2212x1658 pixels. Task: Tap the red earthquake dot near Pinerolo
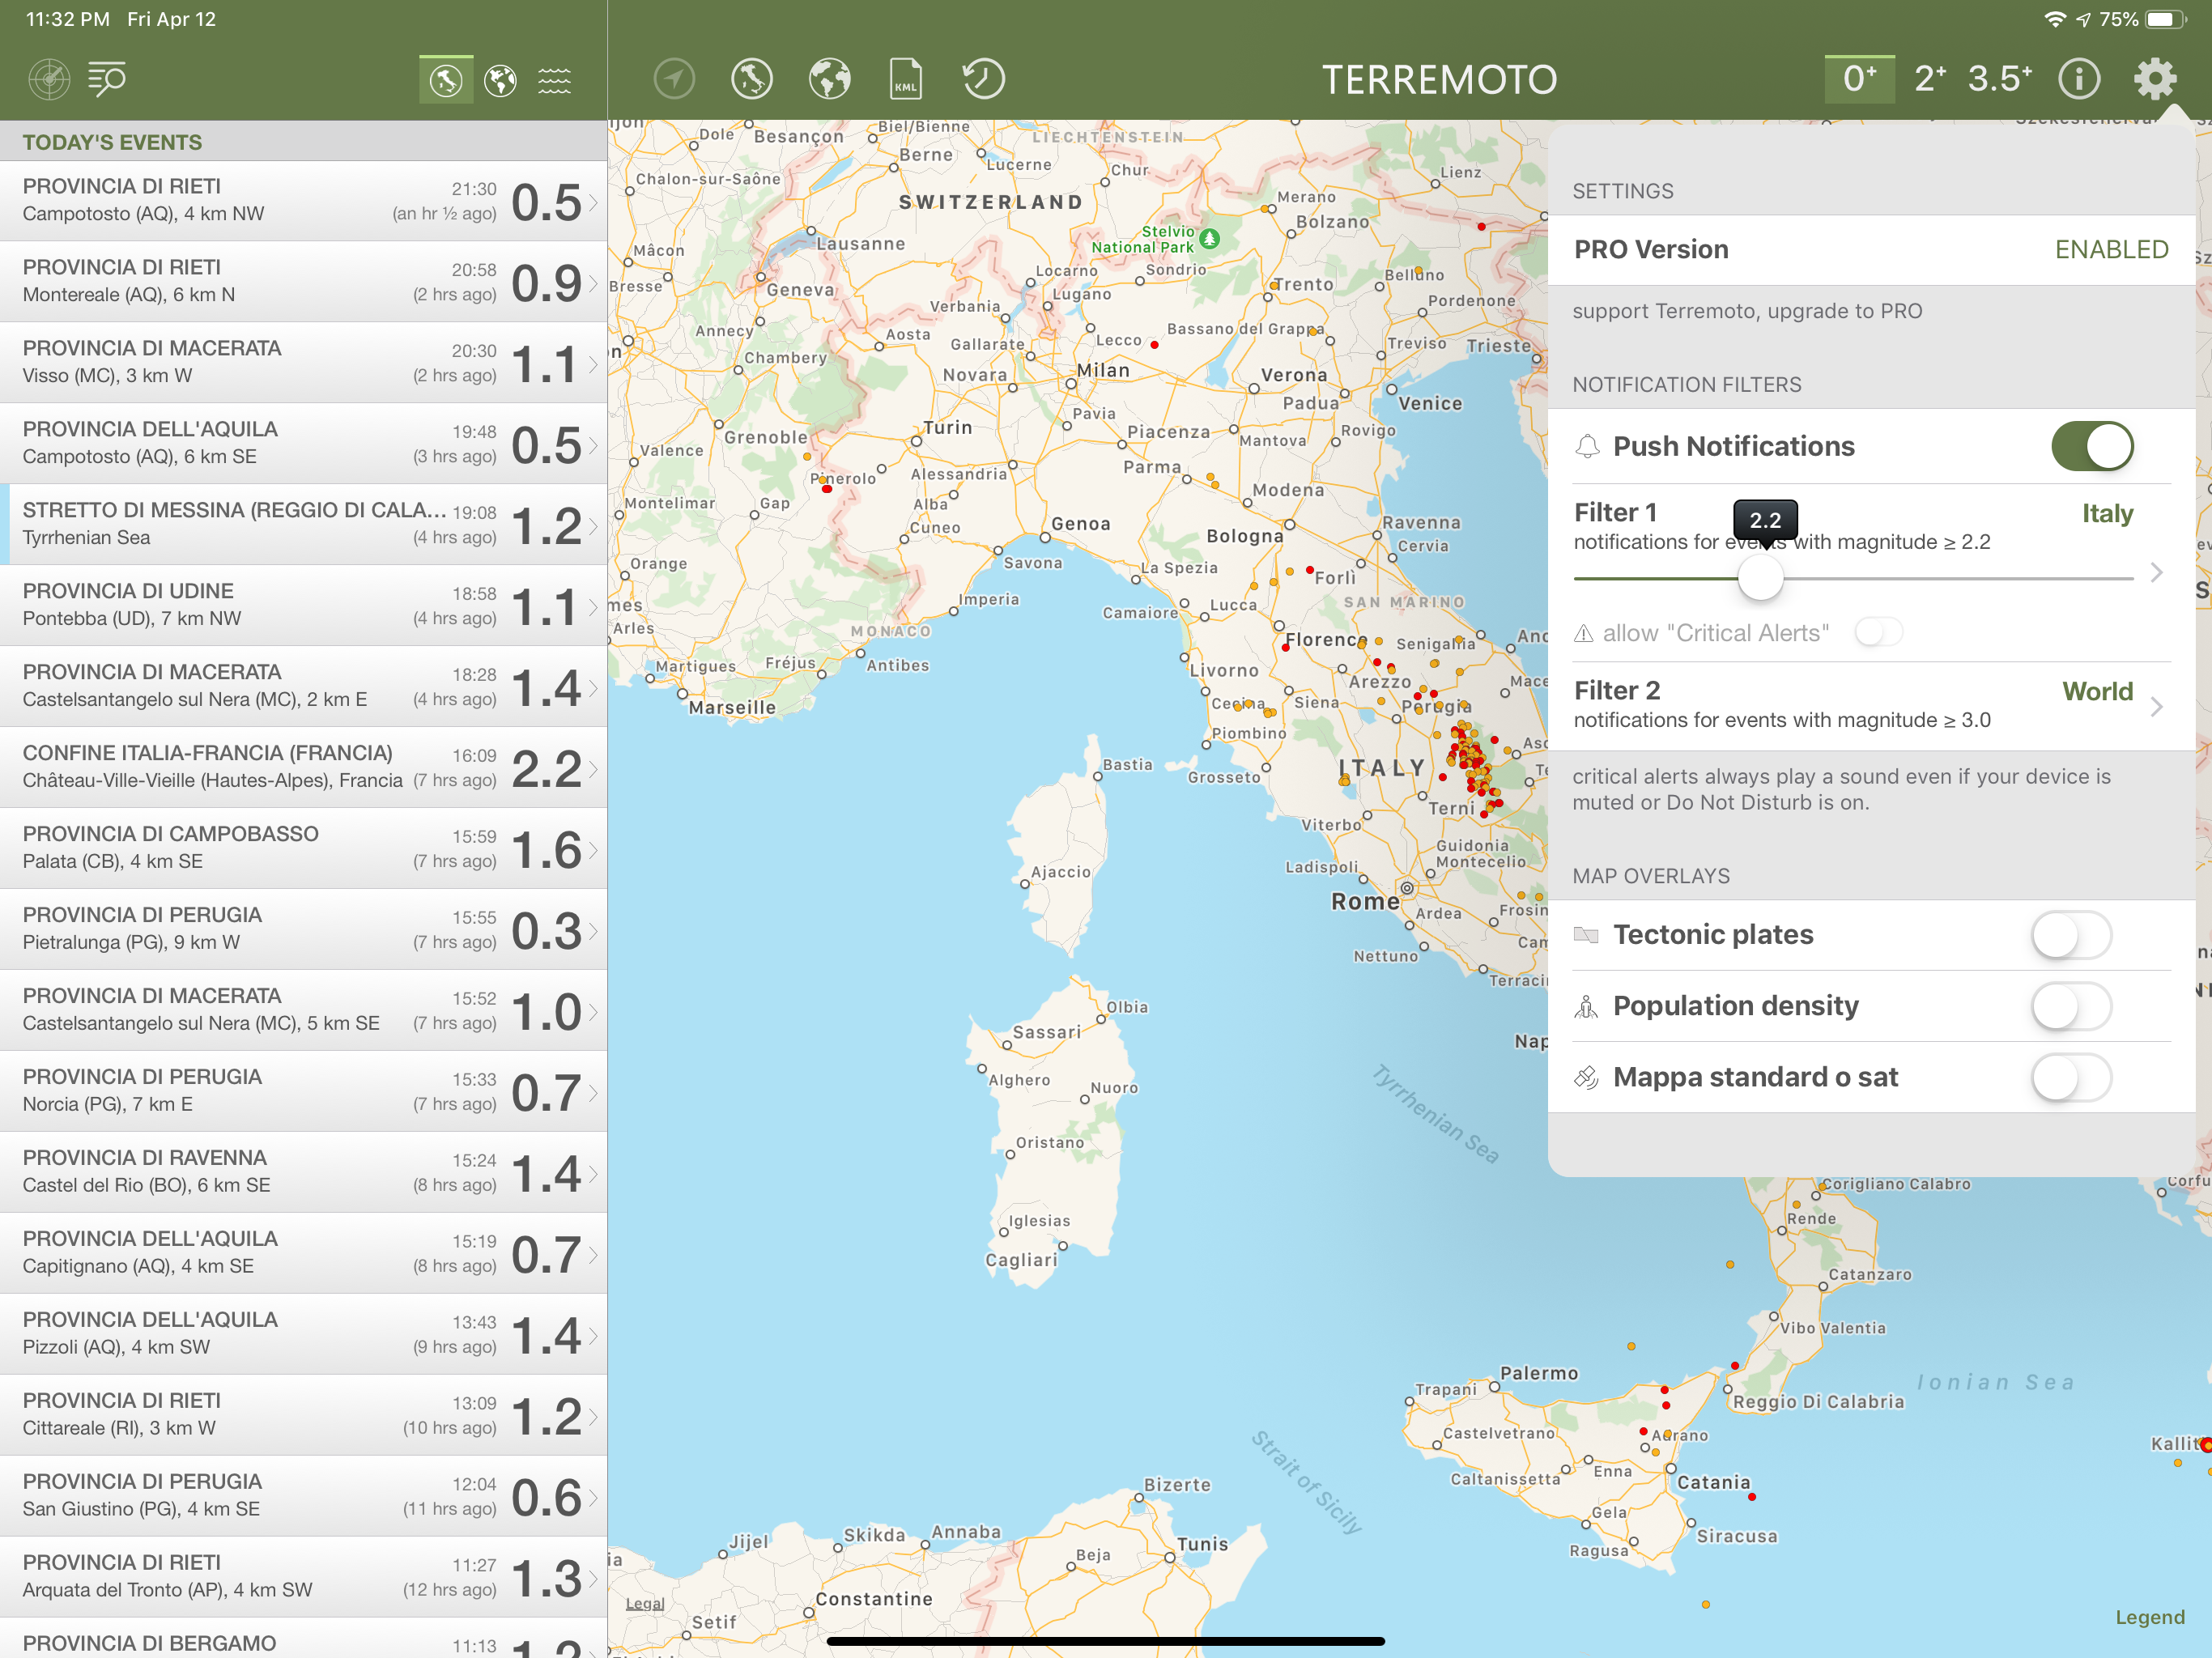pos(827,488)
